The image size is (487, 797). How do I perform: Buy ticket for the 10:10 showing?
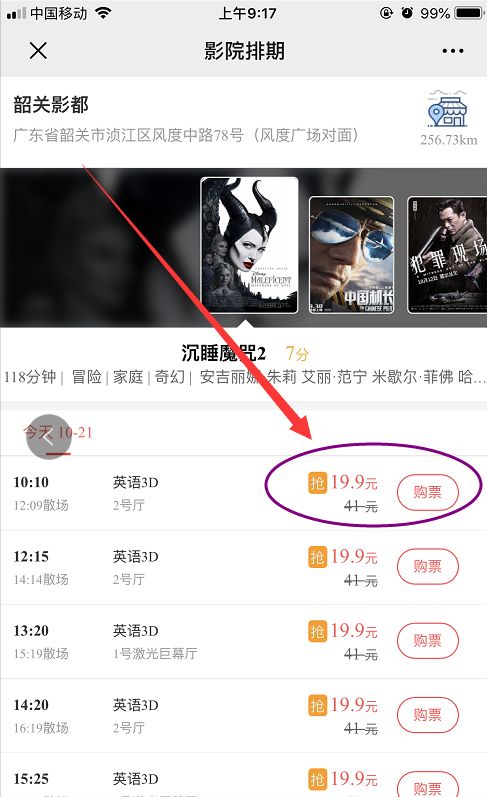click(x=428, y=492)
